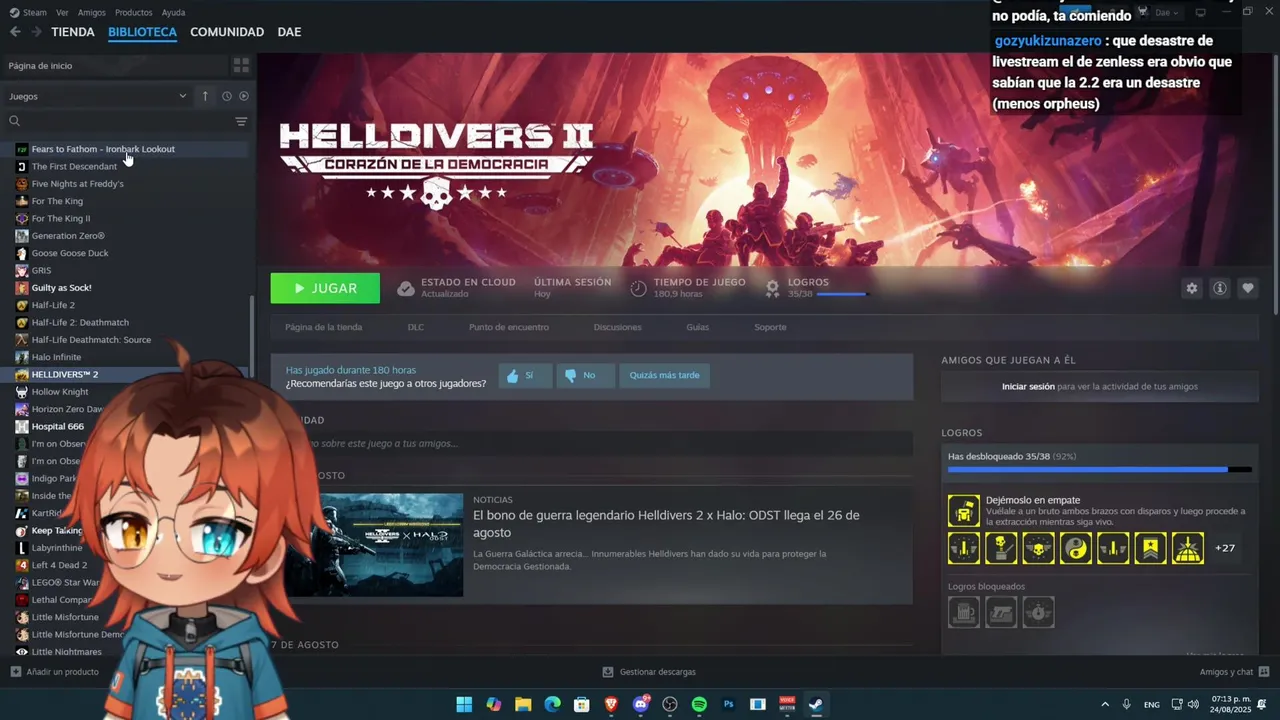Open Página de la tienda tab
1280x720 pixels.
[x=323, y=327]
